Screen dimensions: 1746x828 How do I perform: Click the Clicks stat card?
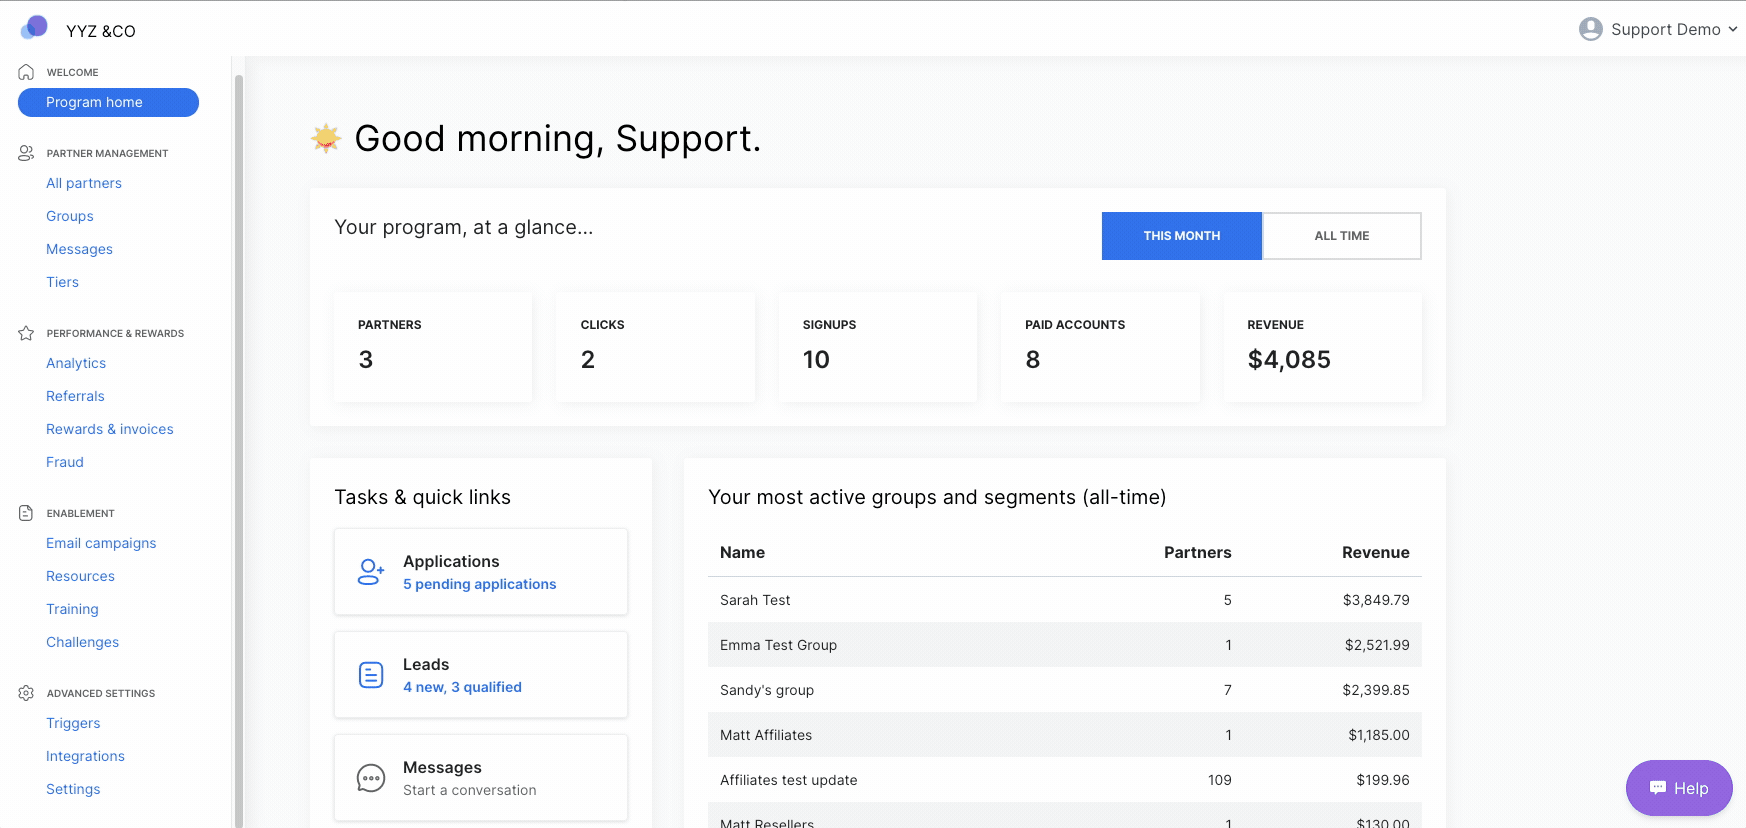coord(656,347)
